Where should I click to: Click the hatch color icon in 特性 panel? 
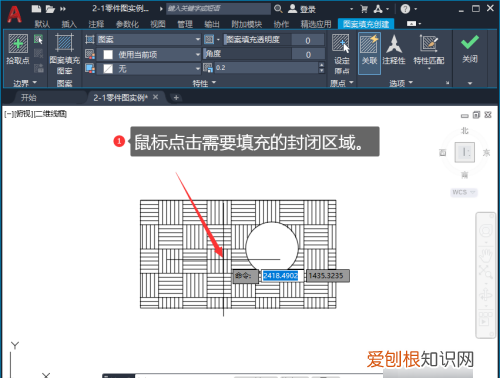point(90,54)
